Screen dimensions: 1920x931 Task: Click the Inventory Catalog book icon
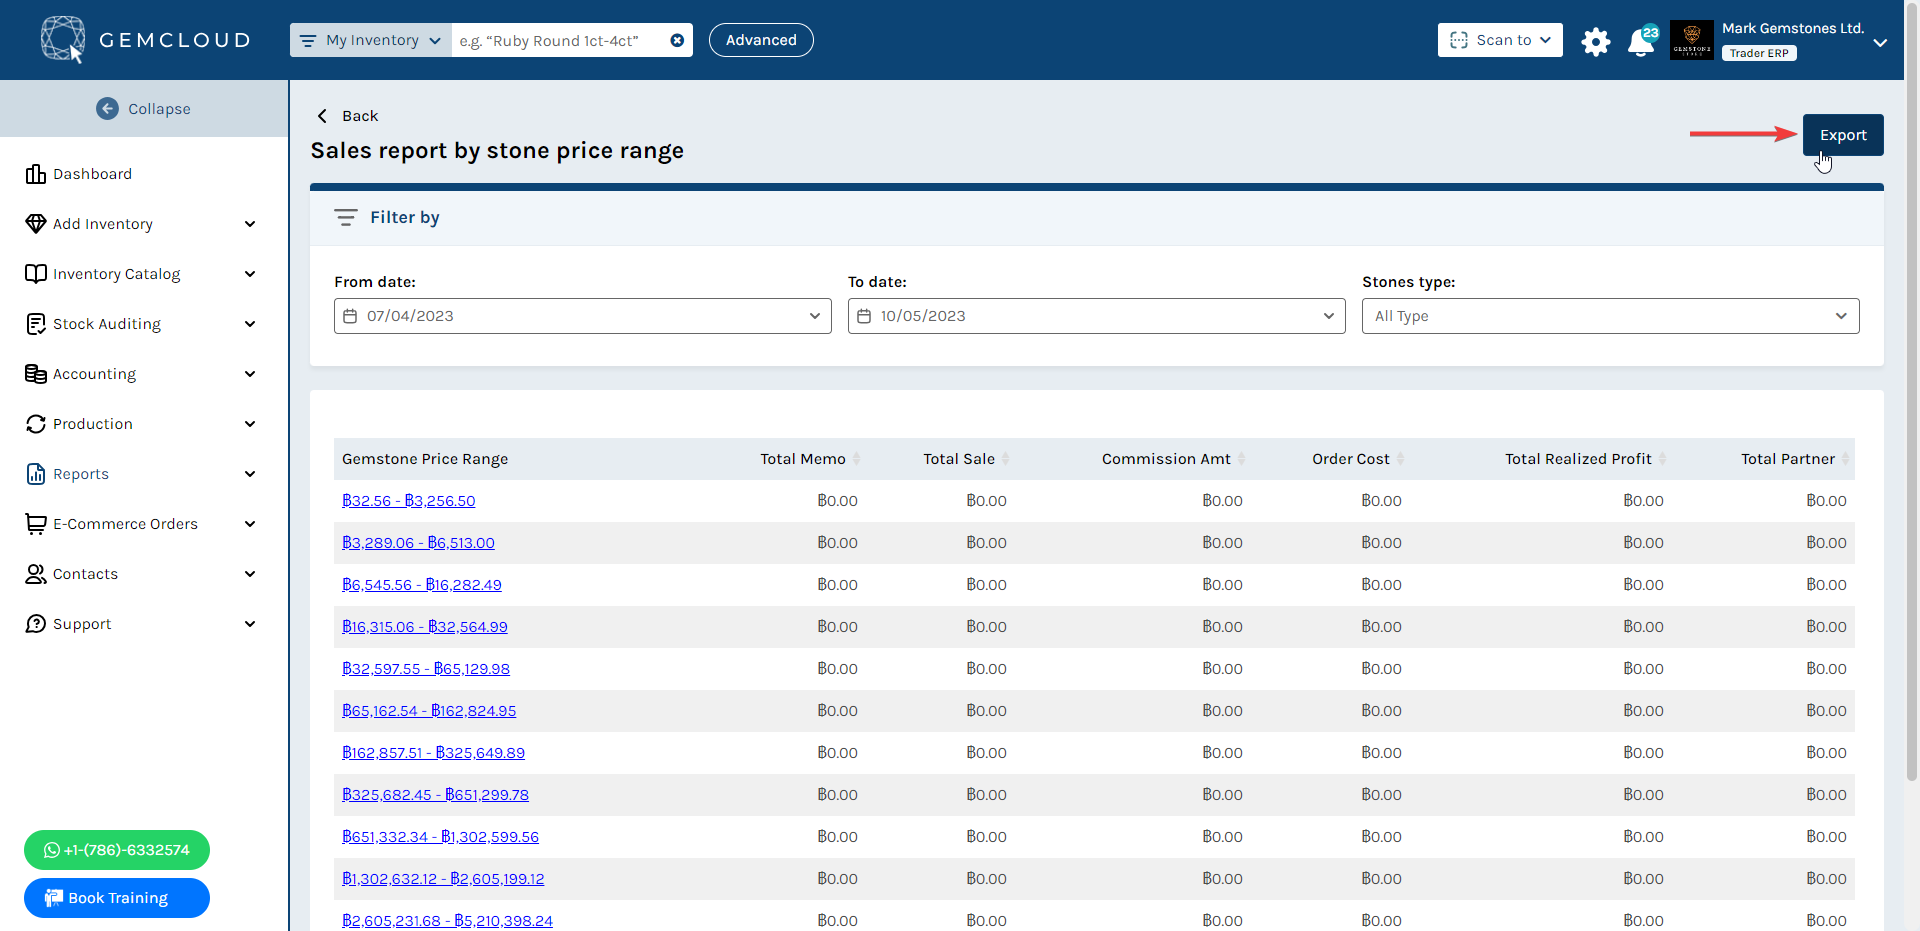pyautogui.click(x=36, y=273)
